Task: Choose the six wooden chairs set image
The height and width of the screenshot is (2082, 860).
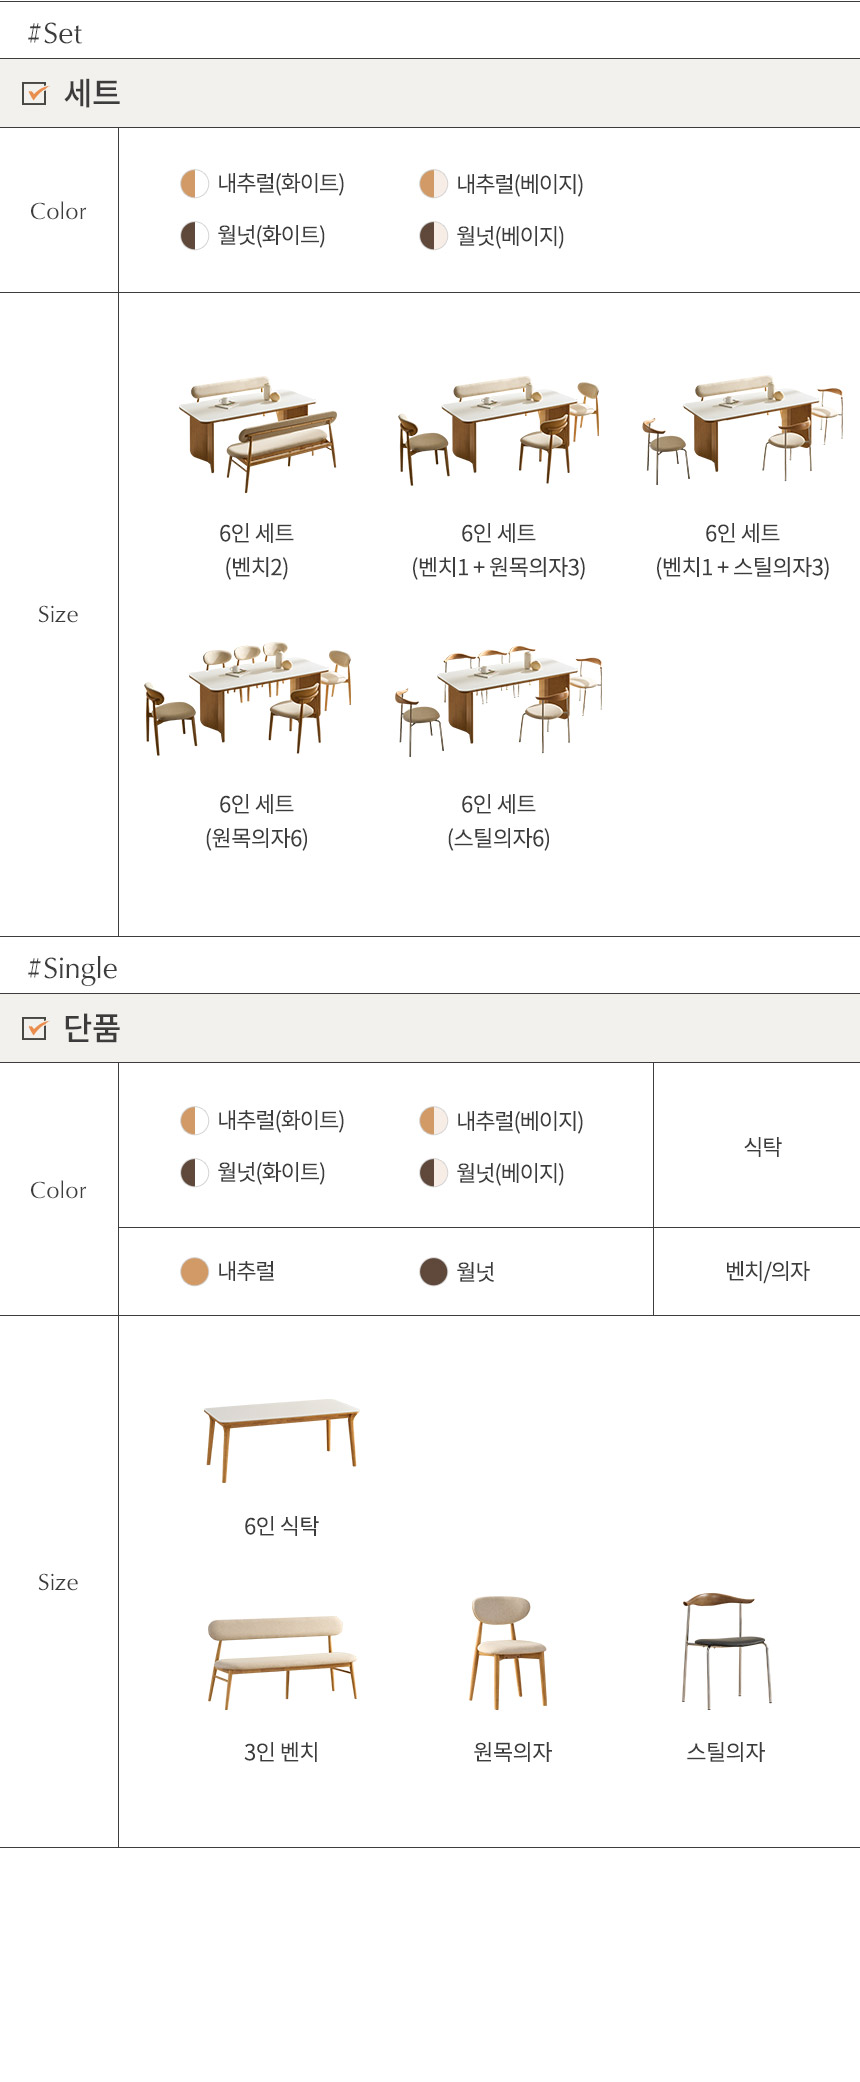Action: pyautogui.click(x=250, y=698)
